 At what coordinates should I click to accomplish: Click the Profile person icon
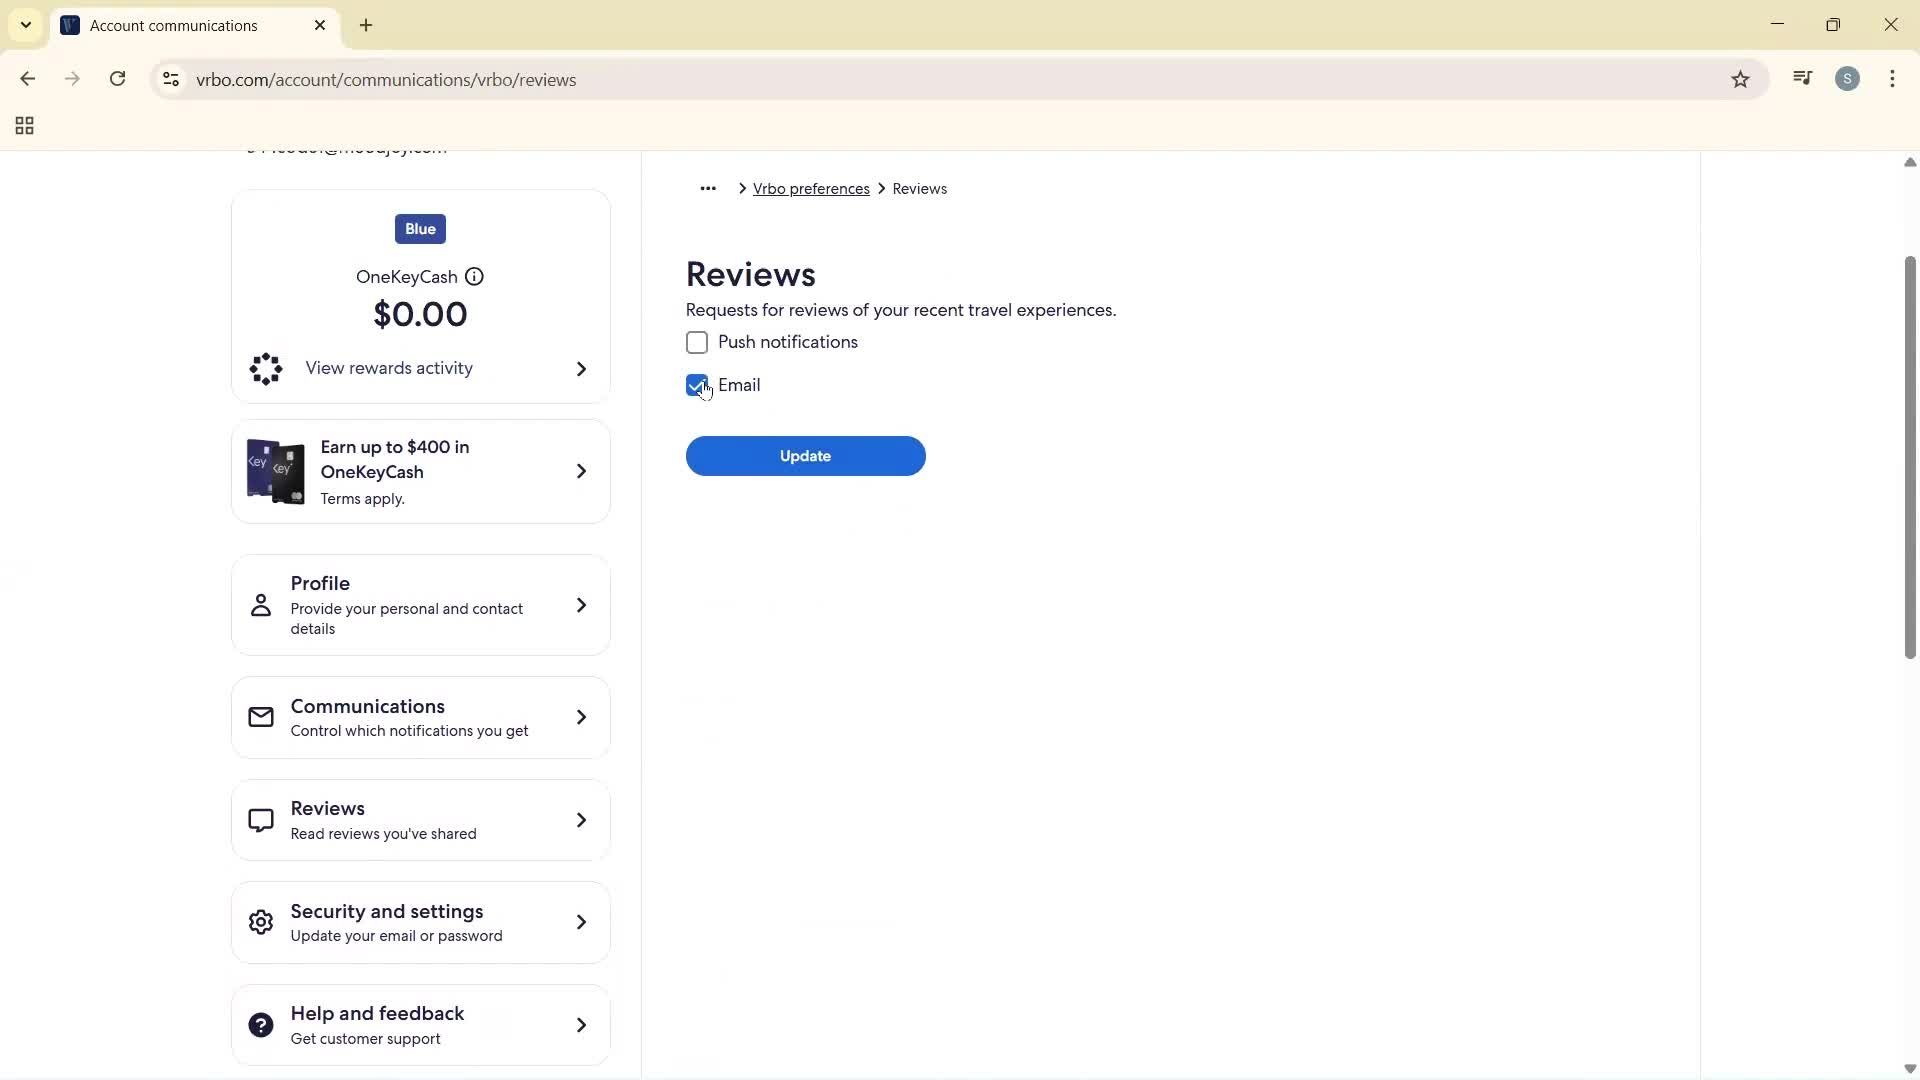(x=260, y=604)
